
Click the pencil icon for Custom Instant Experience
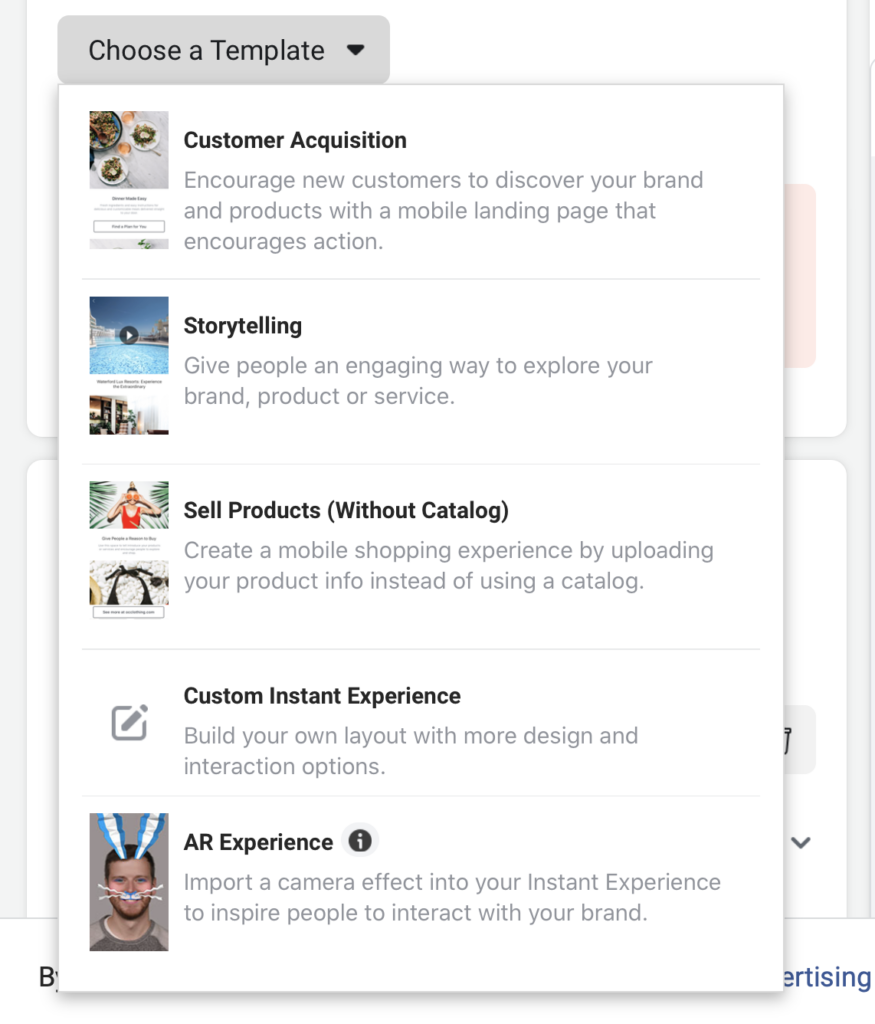point(128,723)
